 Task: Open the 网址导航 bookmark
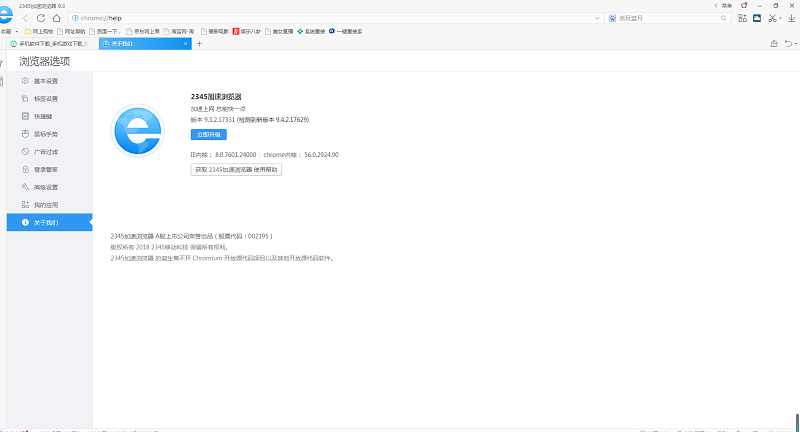71,32
